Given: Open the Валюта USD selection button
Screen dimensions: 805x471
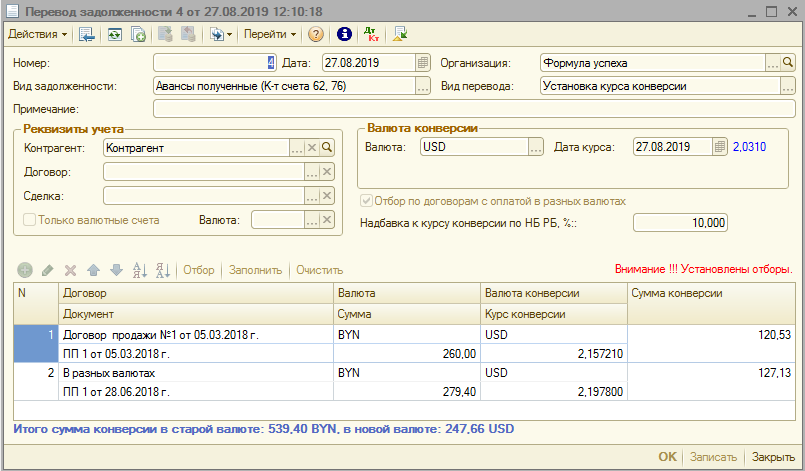Looking at the screenshot, I should 535,147.
